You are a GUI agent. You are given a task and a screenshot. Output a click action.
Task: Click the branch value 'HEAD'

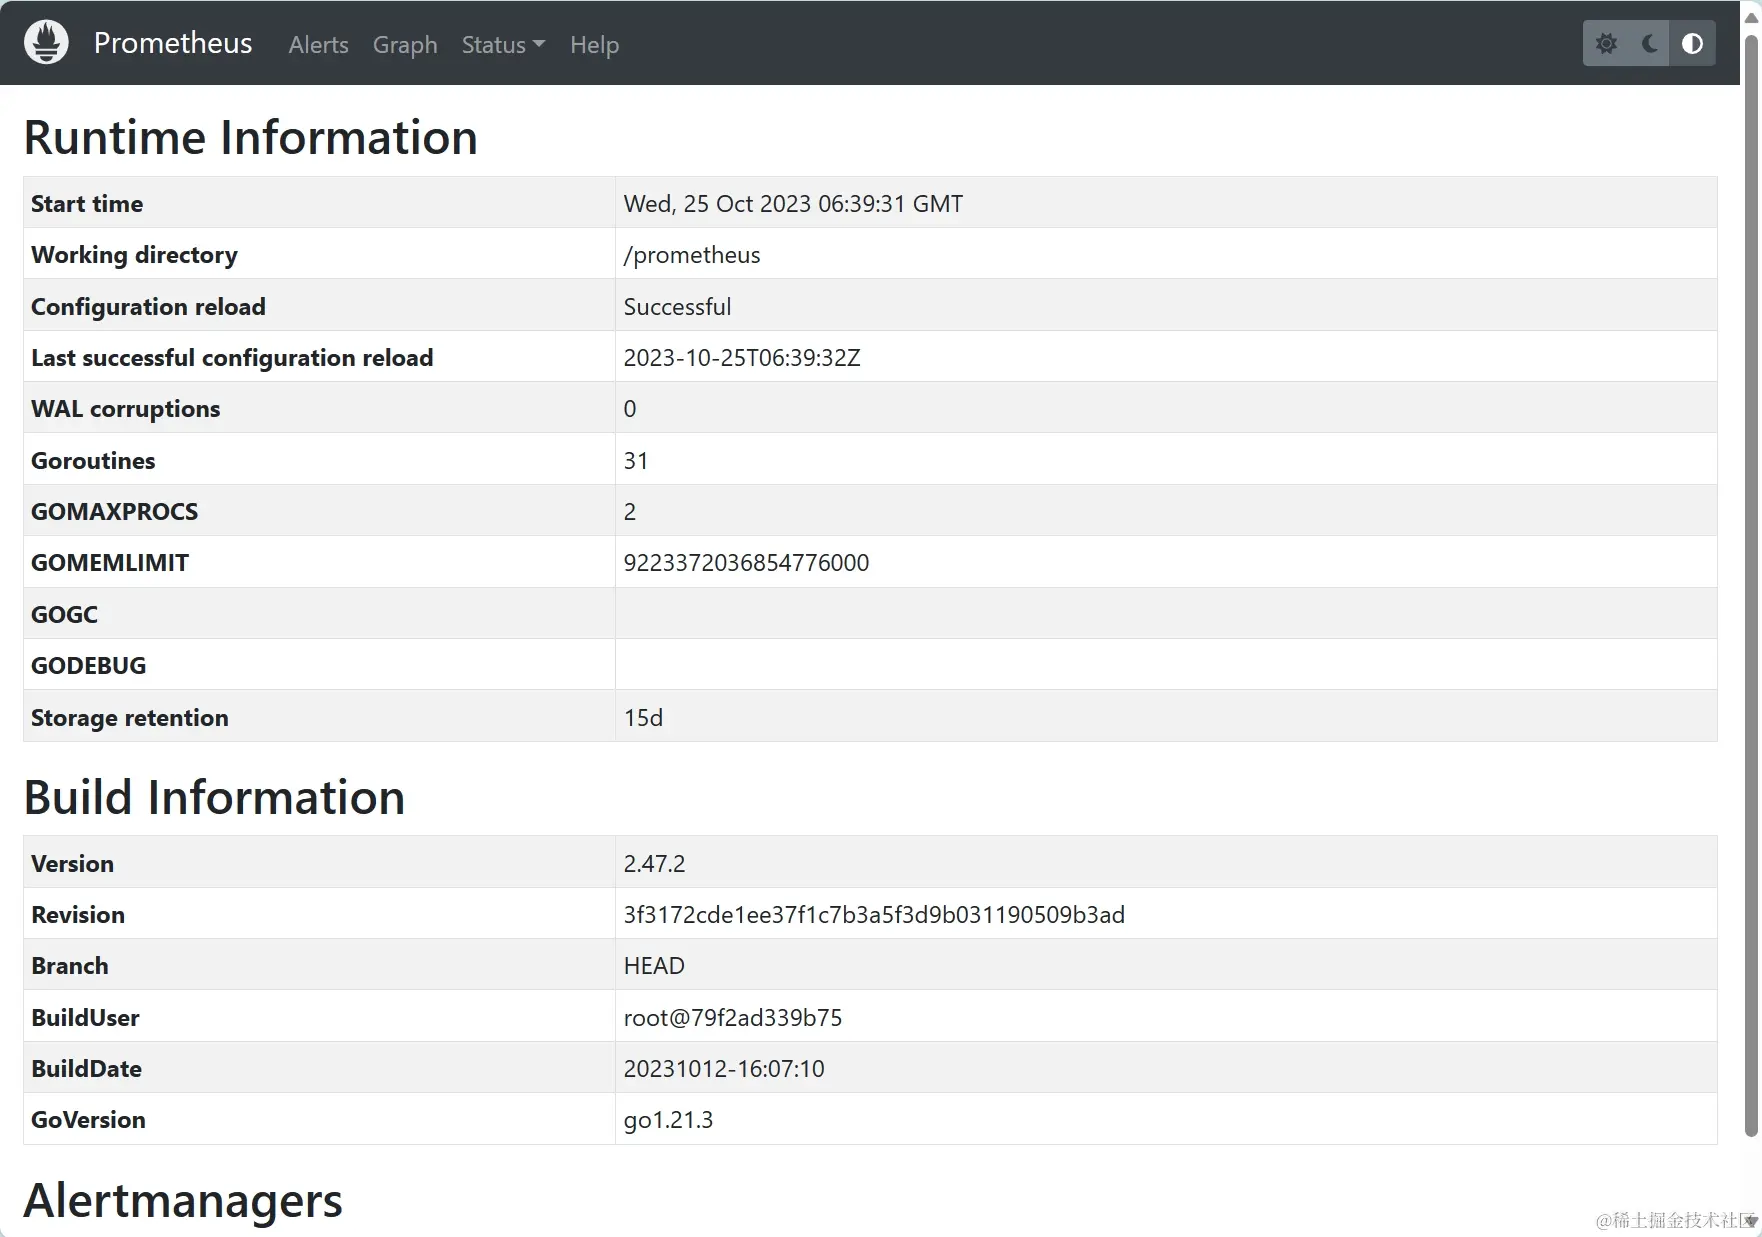(654, 966)
